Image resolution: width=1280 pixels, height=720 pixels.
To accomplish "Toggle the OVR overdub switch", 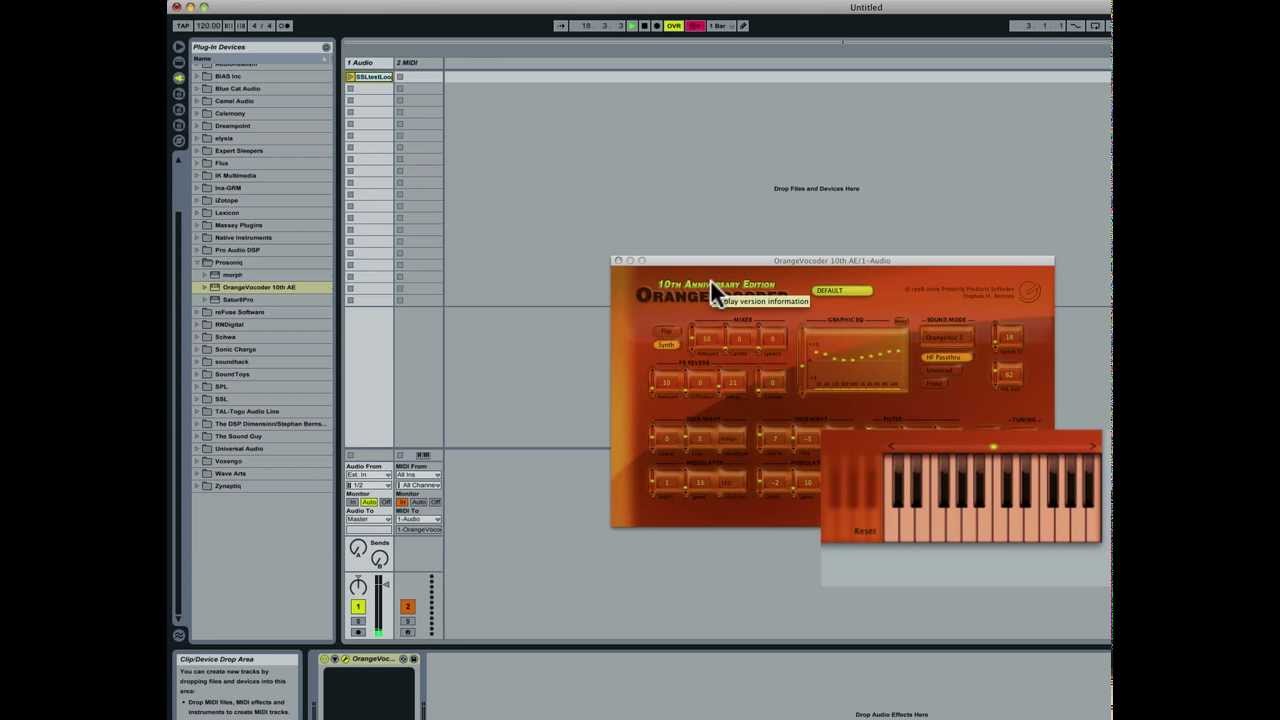I will click(674, 25).
